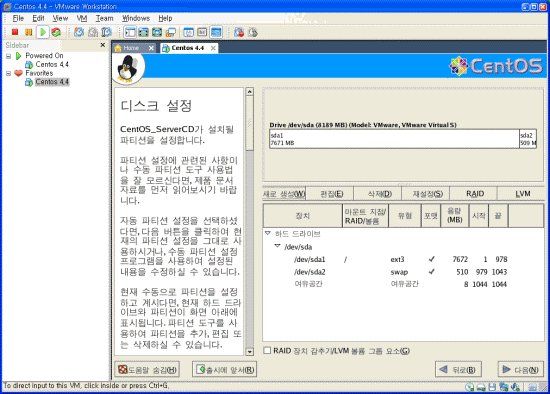Click the sda2 disk graphic segment

pos(528,139)
